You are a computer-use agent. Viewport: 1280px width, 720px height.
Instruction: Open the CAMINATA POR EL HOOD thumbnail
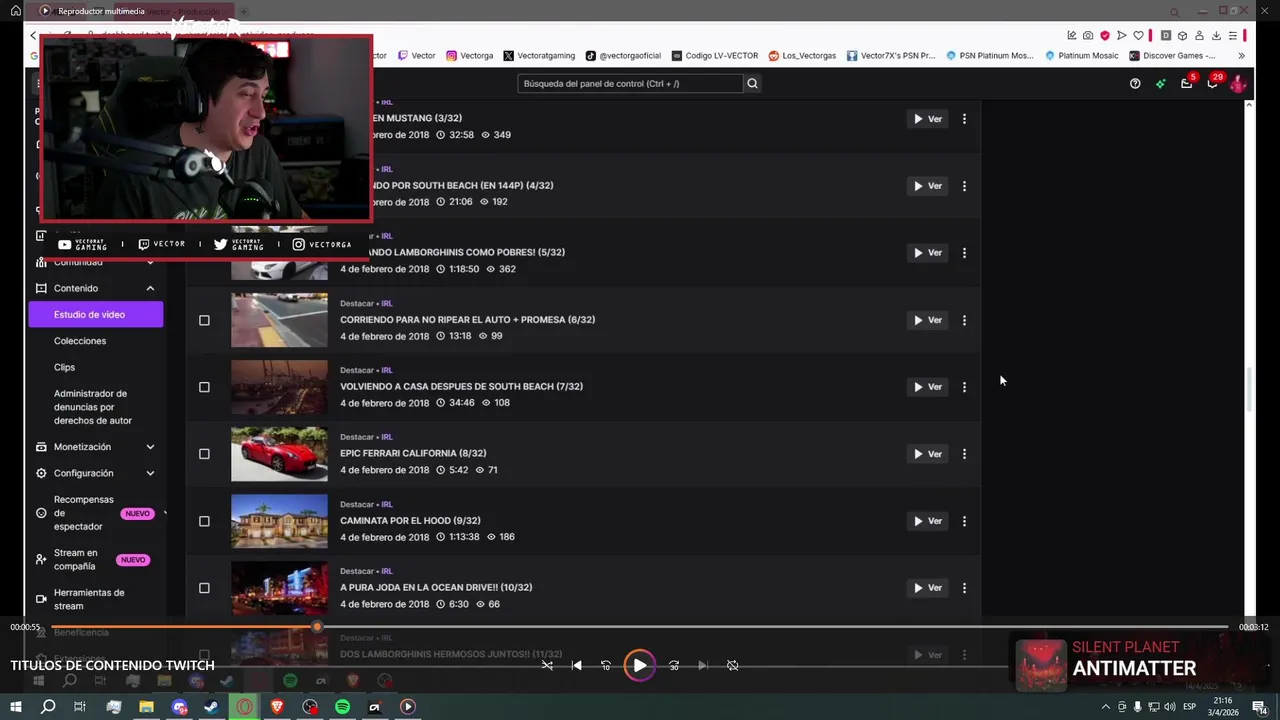coord(279,521)
